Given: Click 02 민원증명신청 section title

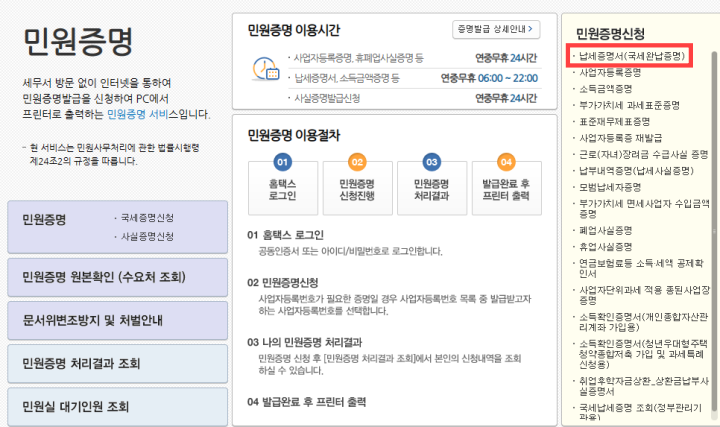Looking at the screenshot, I should (283, 282).
